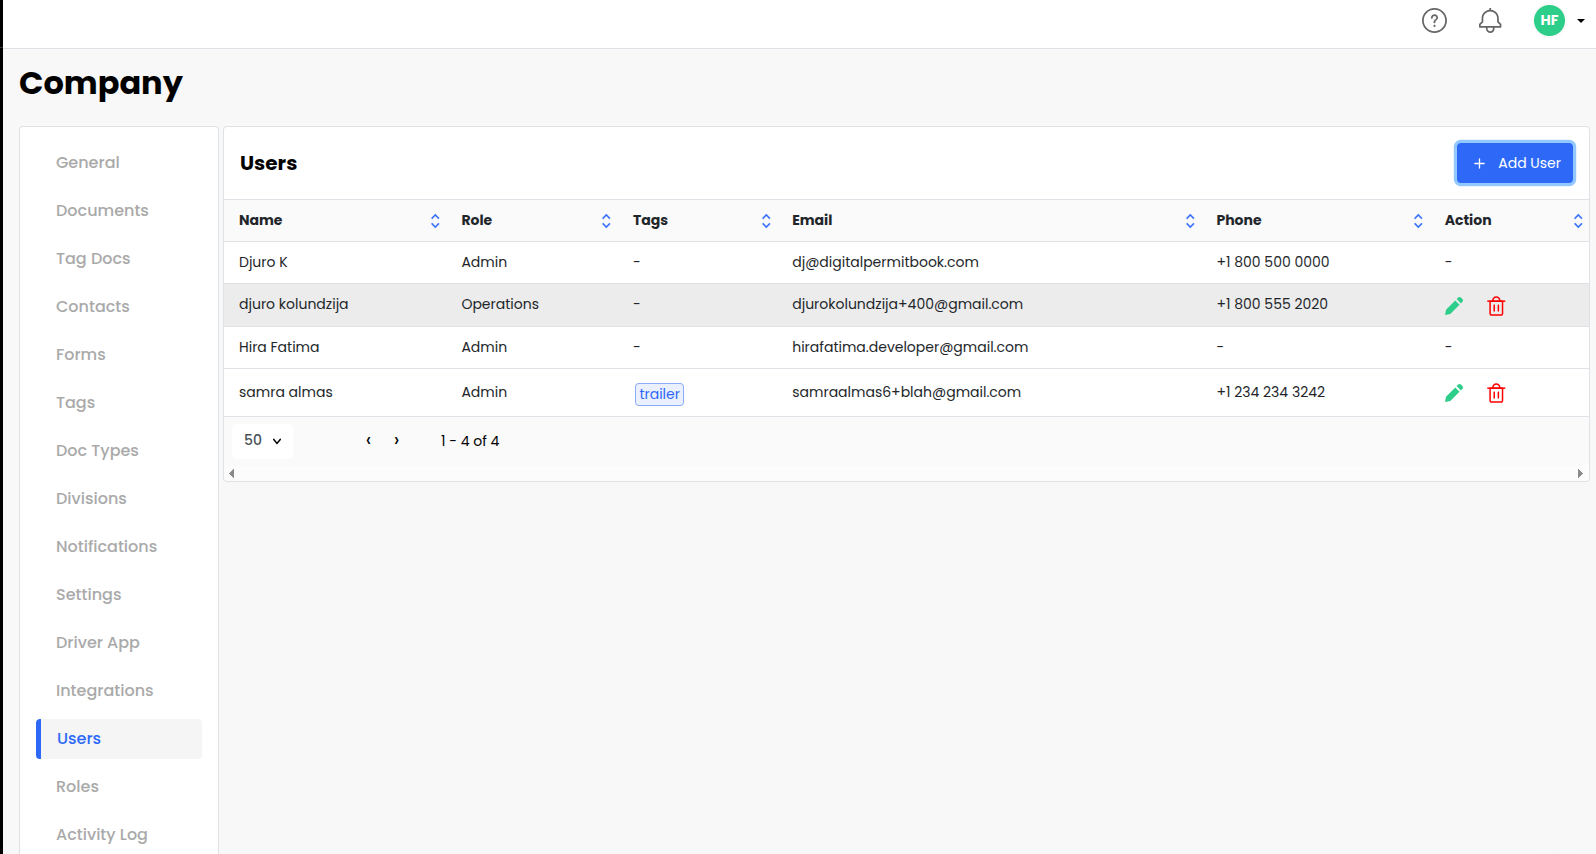Sort users by Email column arrows
This screenshot has height=854, width=1596.
pyautogui.click(x=1190, y=221)
